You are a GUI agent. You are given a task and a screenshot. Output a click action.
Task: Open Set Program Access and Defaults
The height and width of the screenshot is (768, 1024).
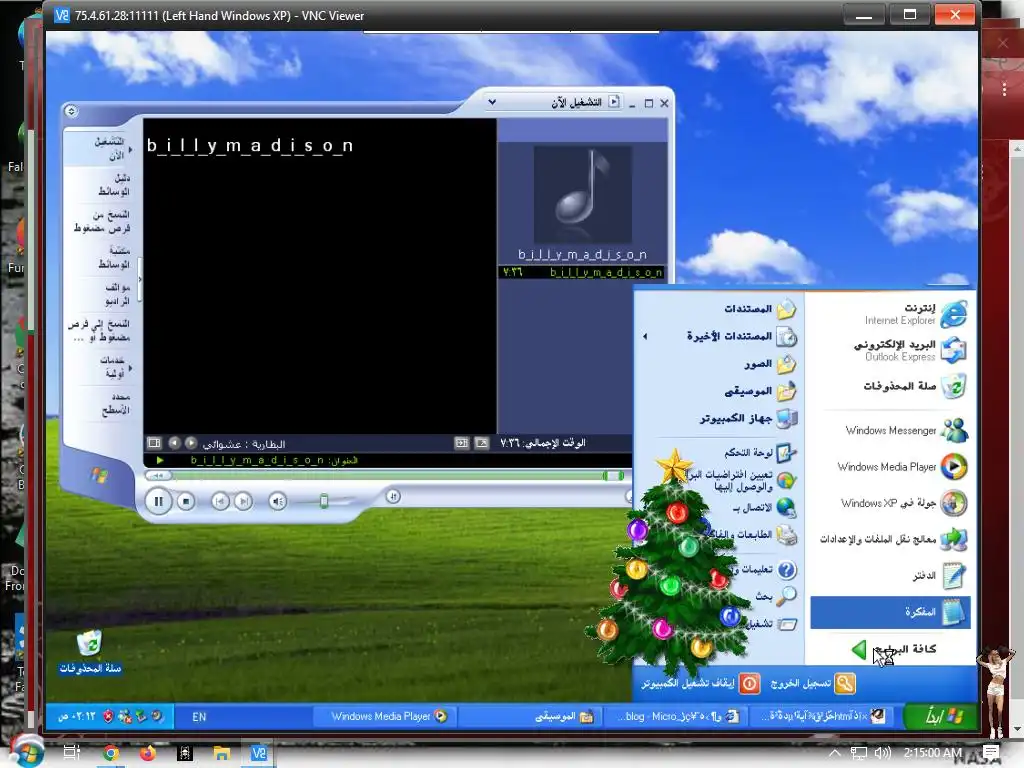tap(743, 481)
